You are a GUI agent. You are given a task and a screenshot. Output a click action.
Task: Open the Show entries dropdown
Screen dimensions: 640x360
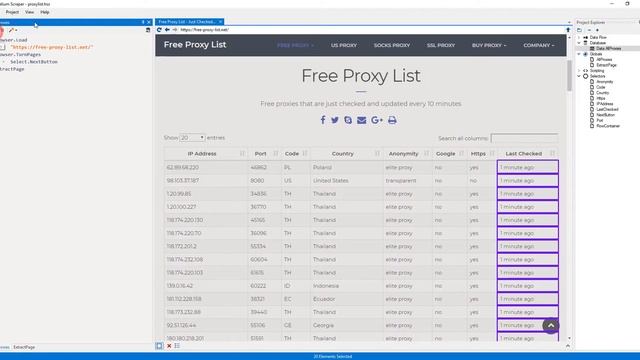pyautogui.click(x=192, y=138)
